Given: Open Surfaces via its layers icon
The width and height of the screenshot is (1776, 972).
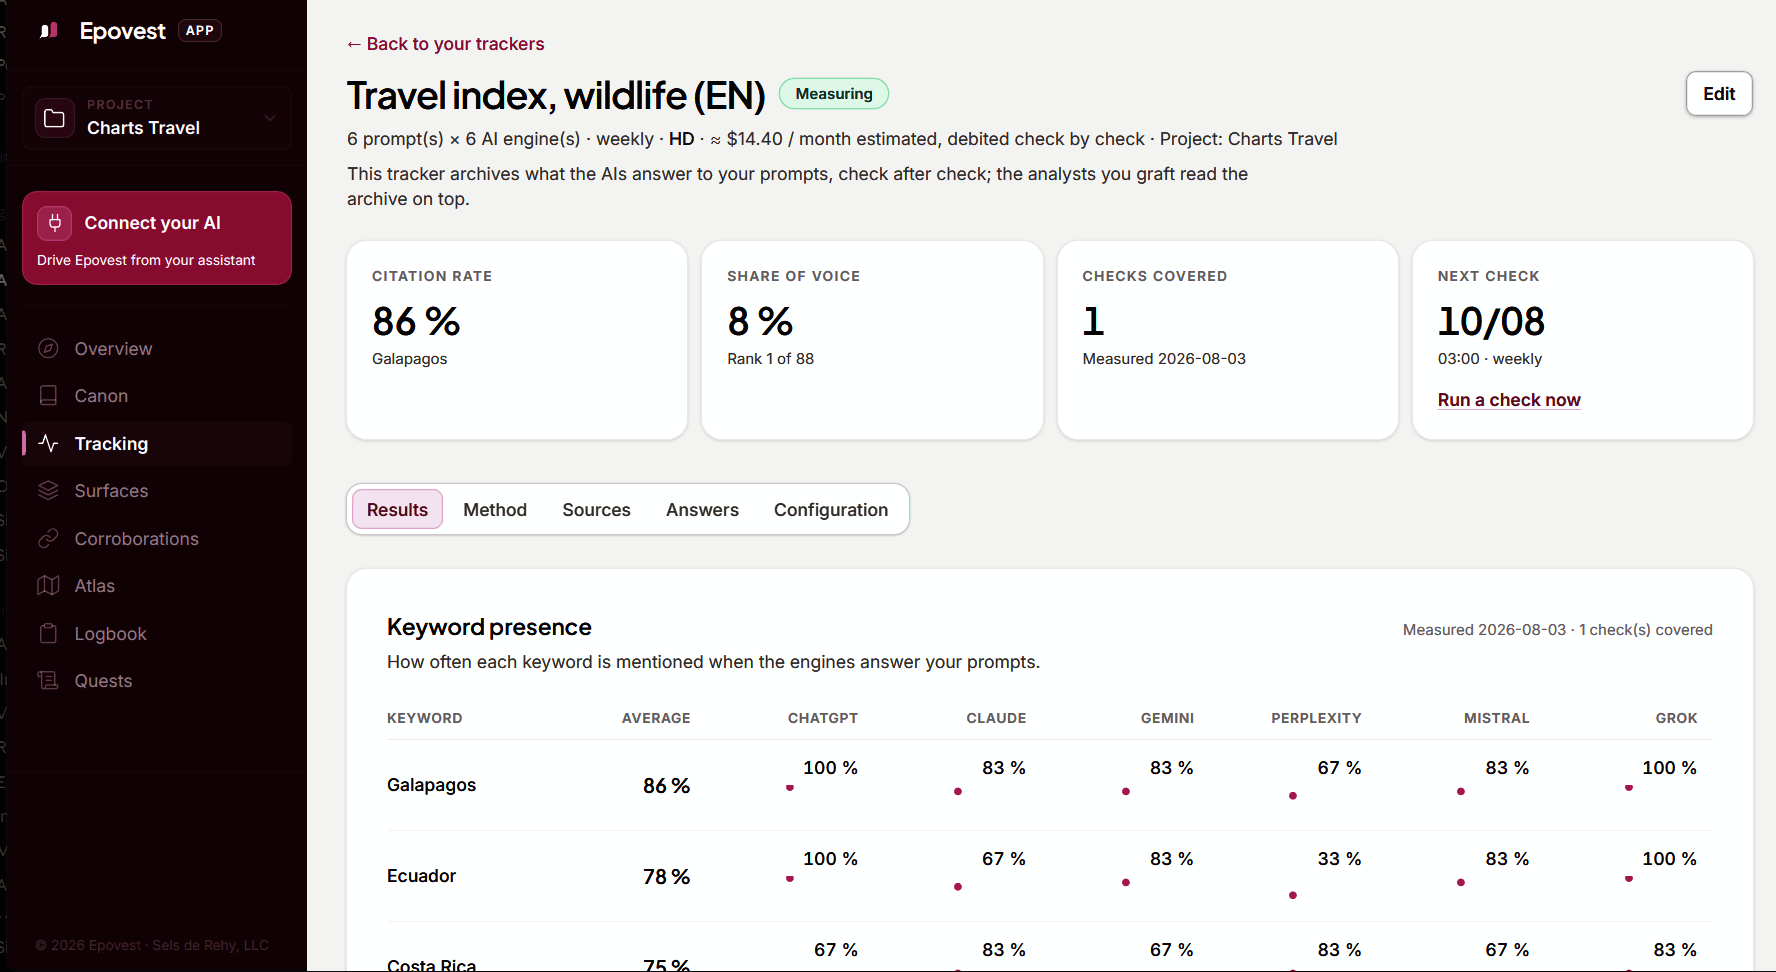Looking at the screenshot, I should (x=48, y=490).
